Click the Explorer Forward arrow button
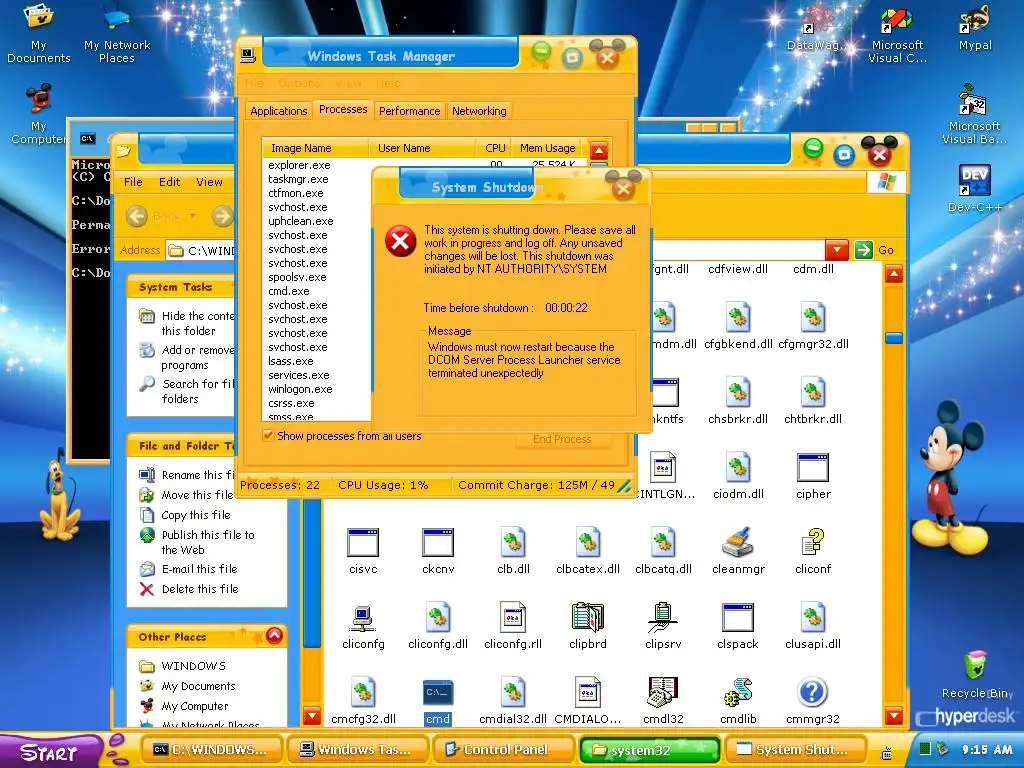This screenshot has width=1024, height=768. point(222,216)
